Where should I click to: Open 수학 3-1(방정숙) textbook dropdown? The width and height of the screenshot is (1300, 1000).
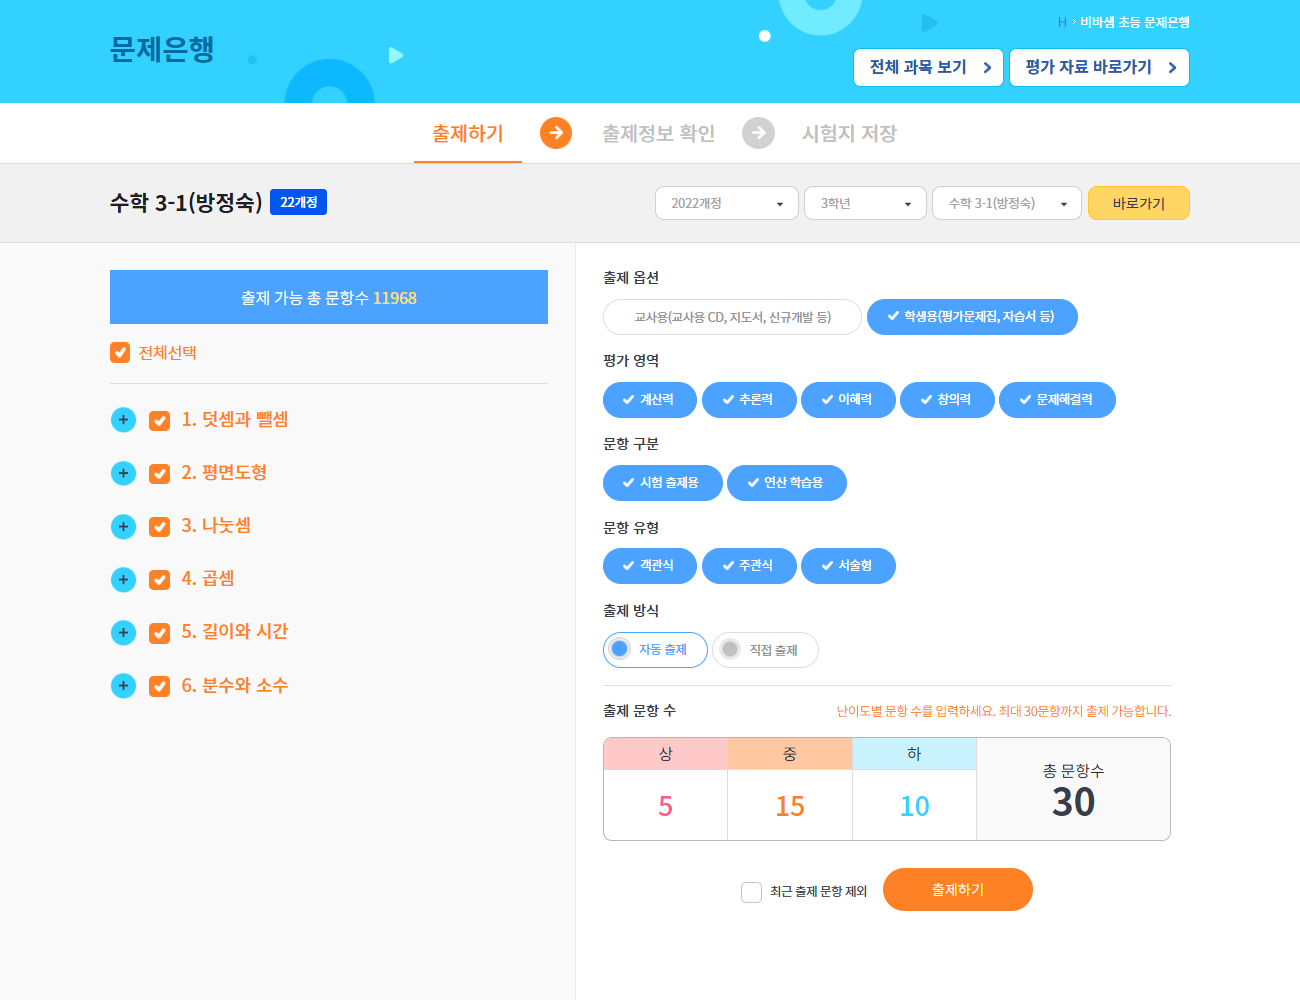[x=1006, y=203]
